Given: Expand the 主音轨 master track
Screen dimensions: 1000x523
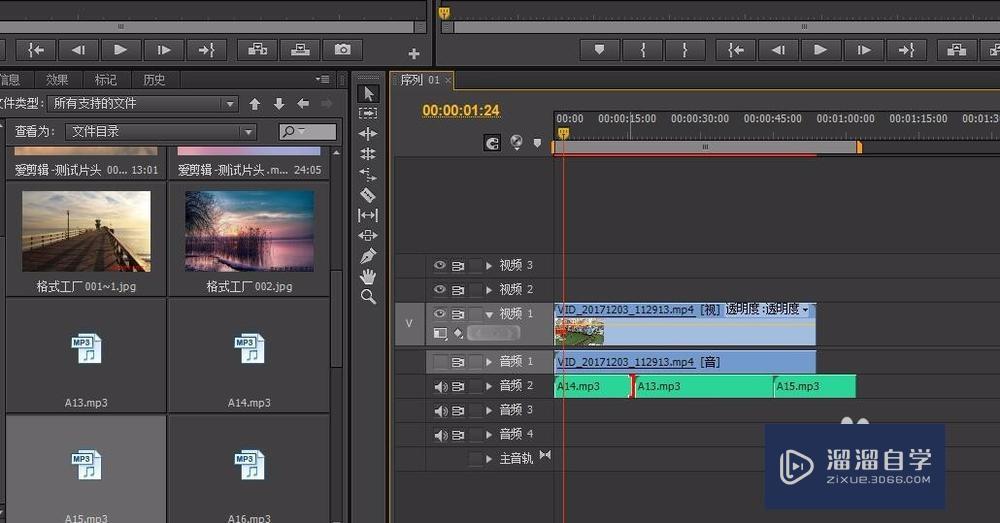Looking at the screenshot, I should [489, 459].
